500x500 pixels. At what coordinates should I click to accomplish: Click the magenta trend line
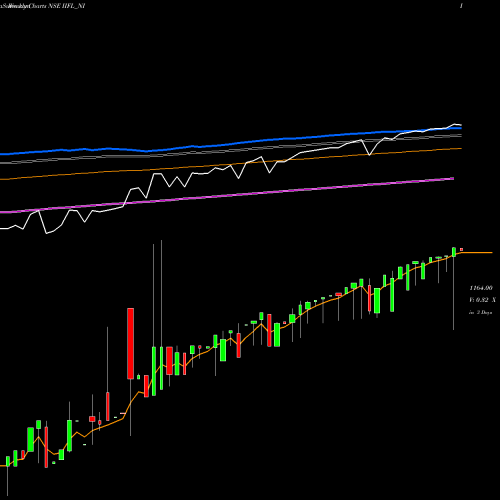click(x=227, y=195)
